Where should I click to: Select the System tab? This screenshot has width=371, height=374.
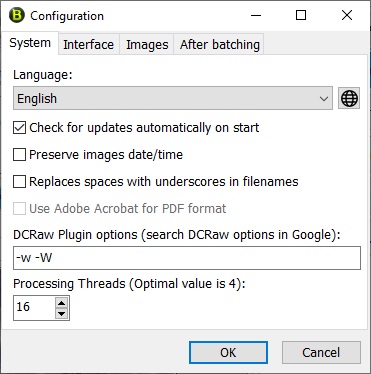pyautogui.click(x=30, y=43)
